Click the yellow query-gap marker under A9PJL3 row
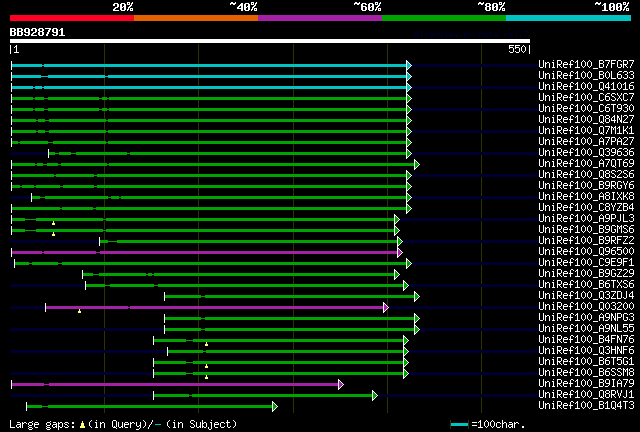 (53, 223)
